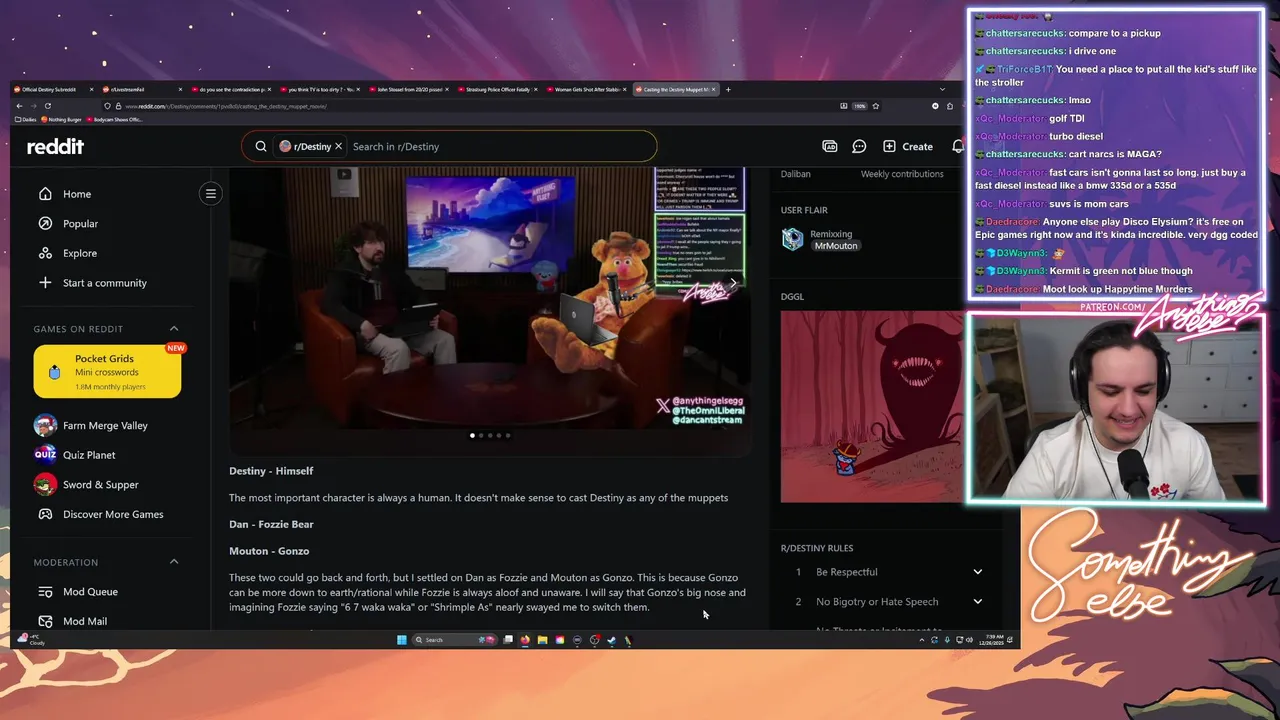Click the browser back arrow
Viewport: 1280px width, 720px height.
19,106
